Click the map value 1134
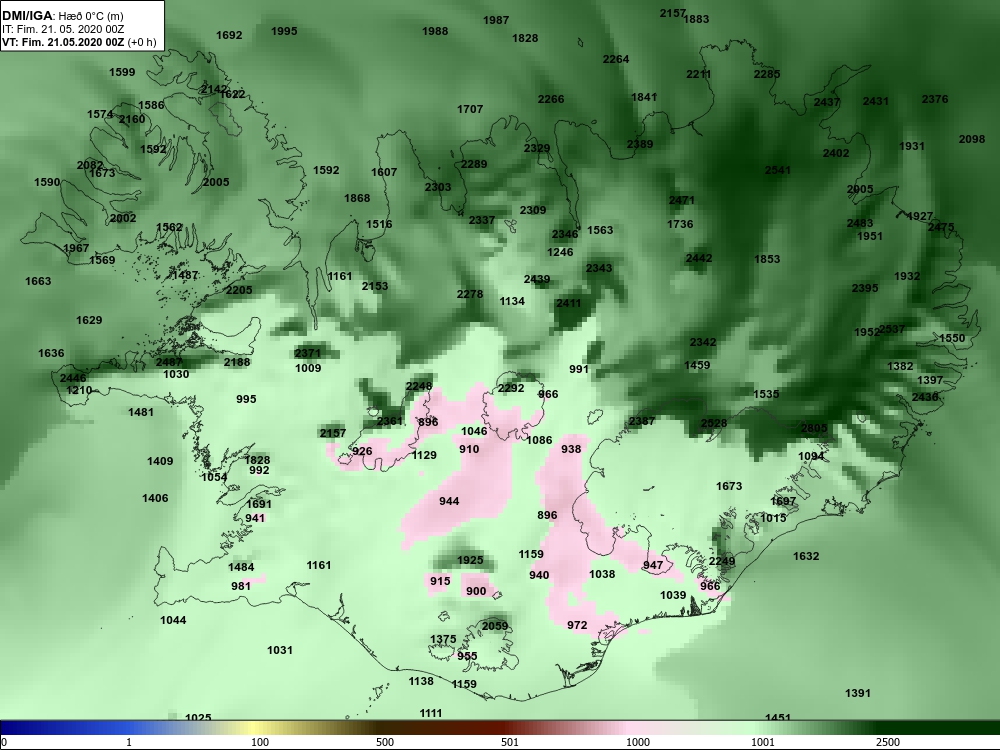Viewport: 1000px width, 750px height. (512, 301)
